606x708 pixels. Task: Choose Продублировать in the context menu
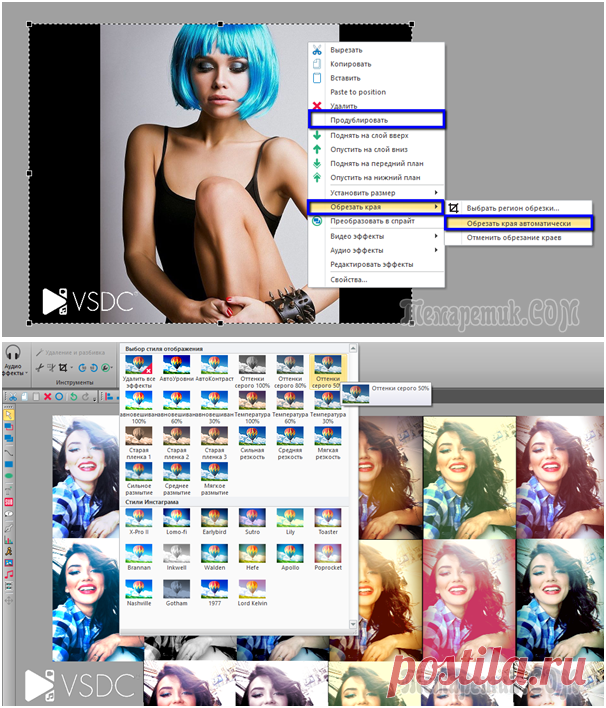376,120
